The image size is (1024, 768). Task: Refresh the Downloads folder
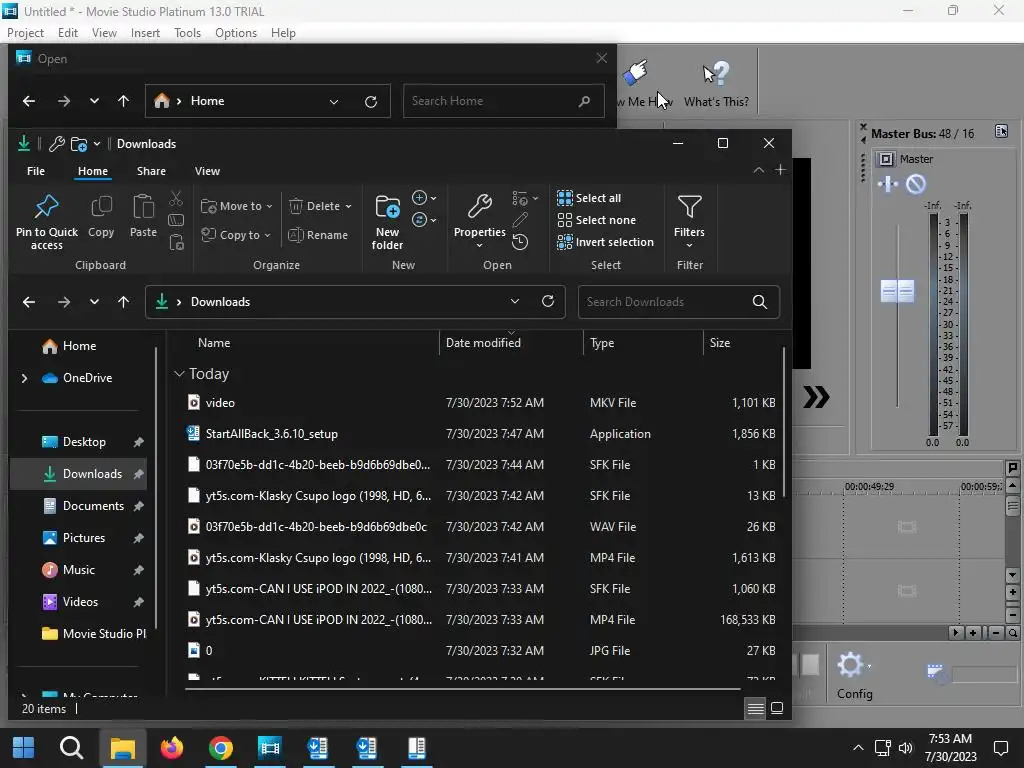pos(548,301)
